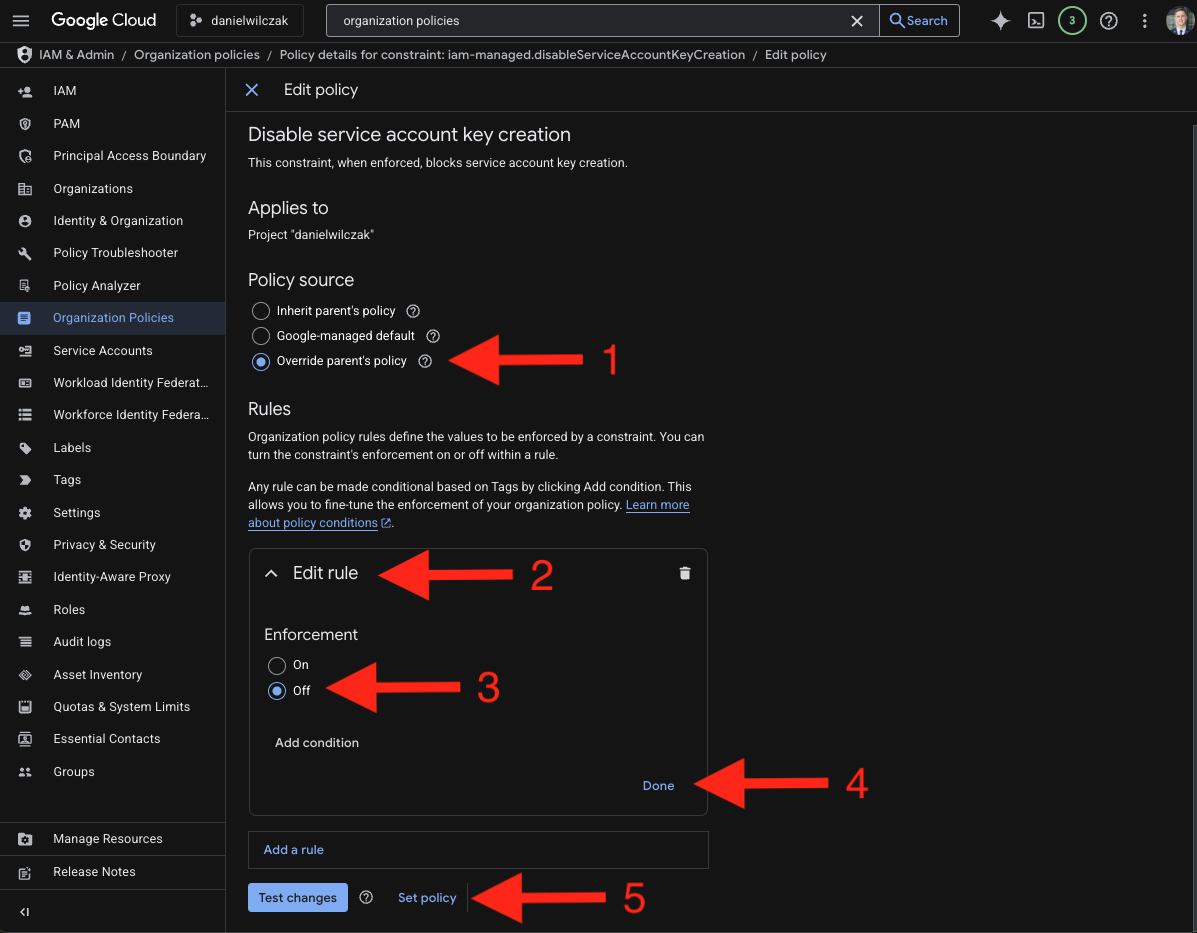Open the main navigation hamburger menu
1197x933 pixels.
click(22, 20)
